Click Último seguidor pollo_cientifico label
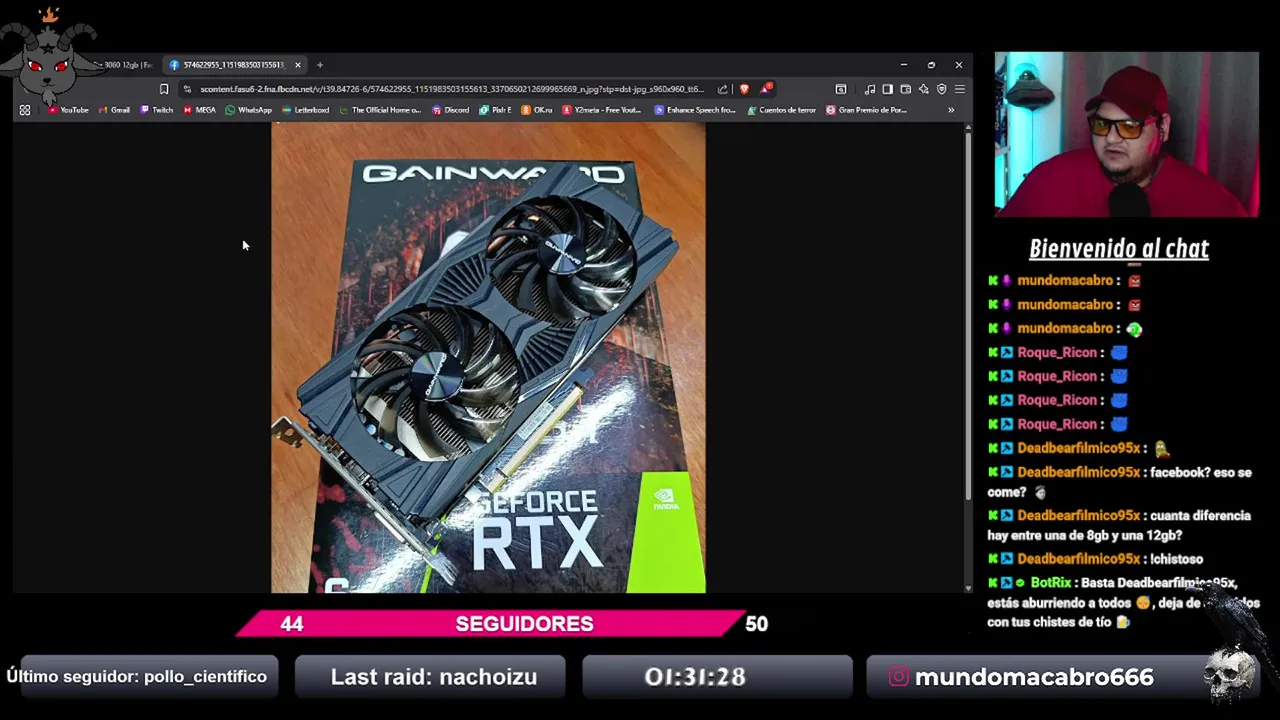The height and width of the screenshot is (720, 1280). point(137,677)
